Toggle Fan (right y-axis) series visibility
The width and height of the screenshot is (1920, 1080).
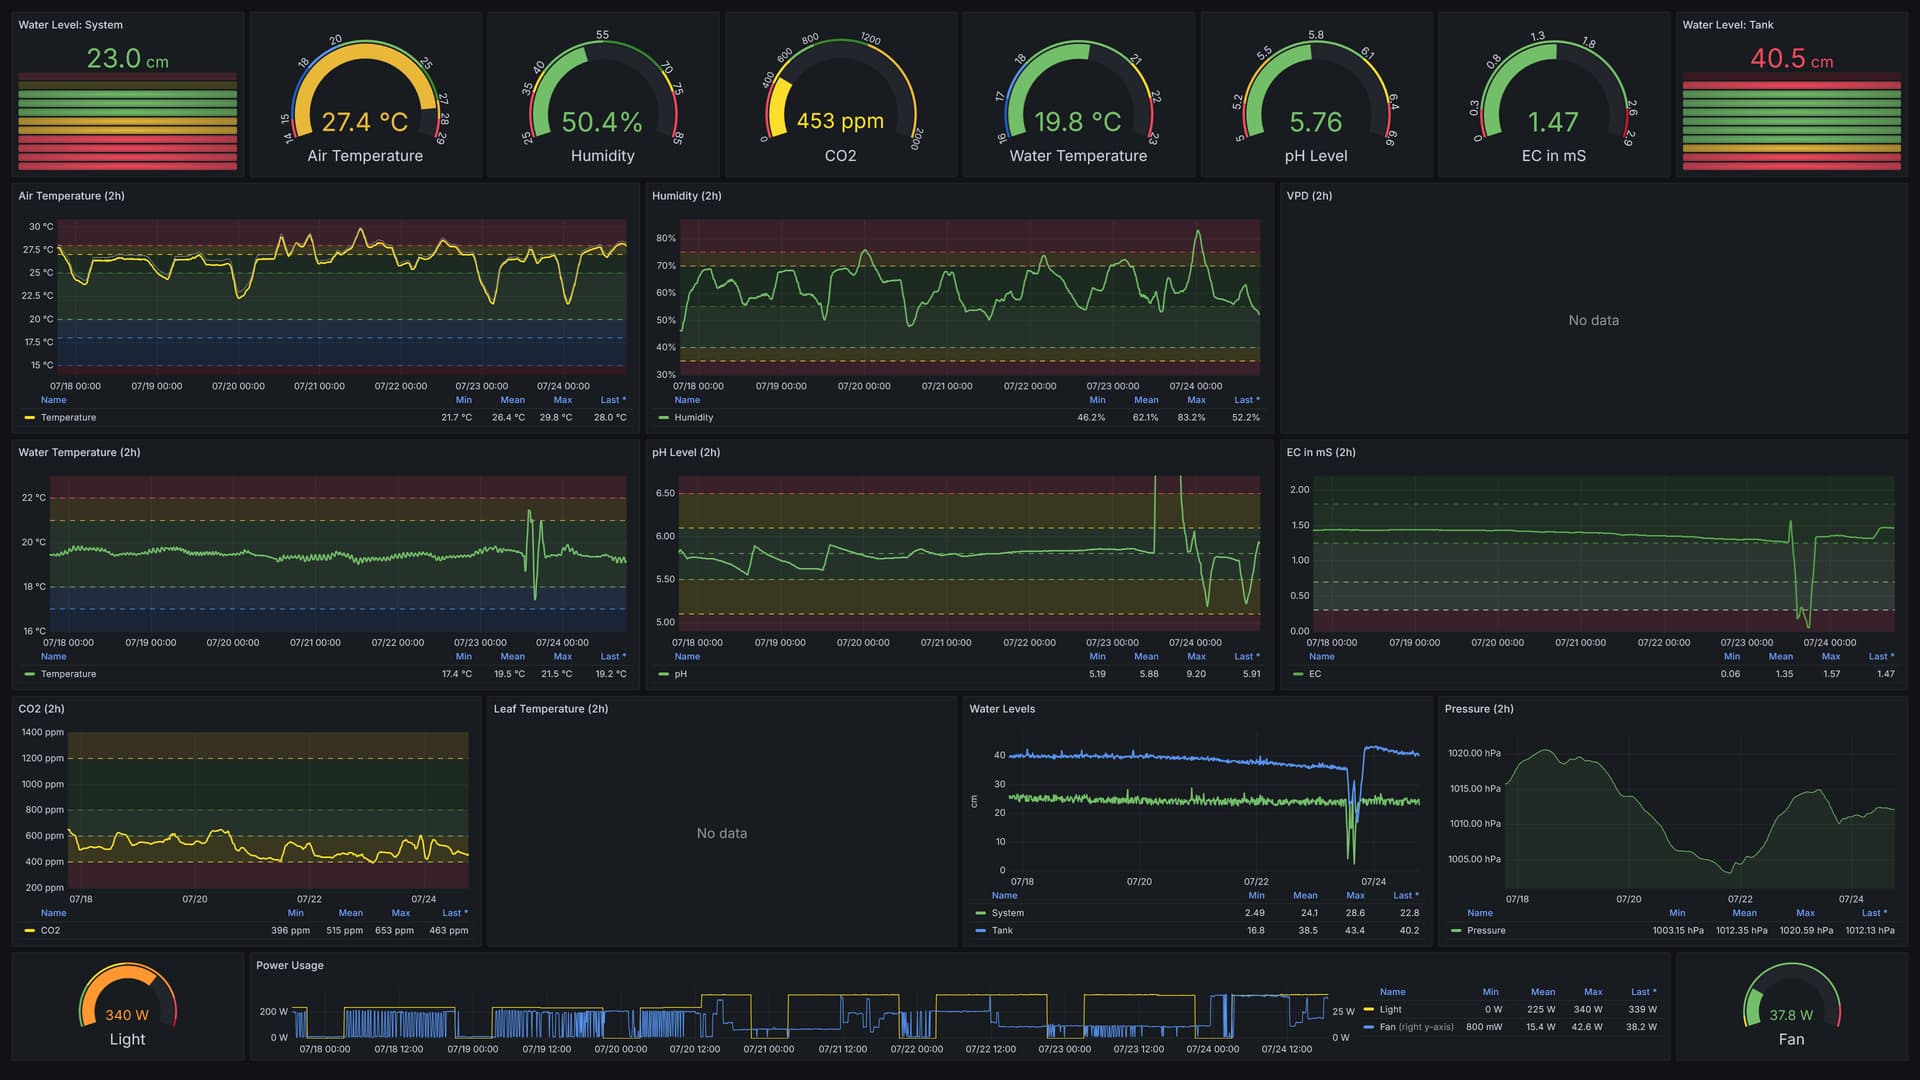click(x=1416, y=1027)
